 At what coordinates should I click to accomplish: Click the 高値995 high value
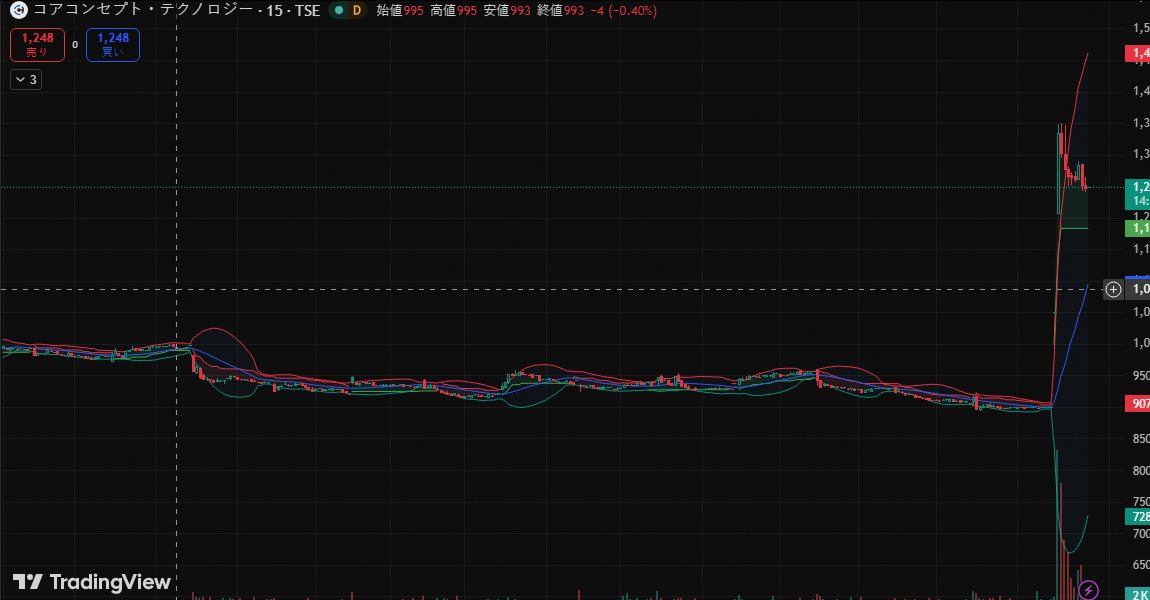(x=453, y=10)
